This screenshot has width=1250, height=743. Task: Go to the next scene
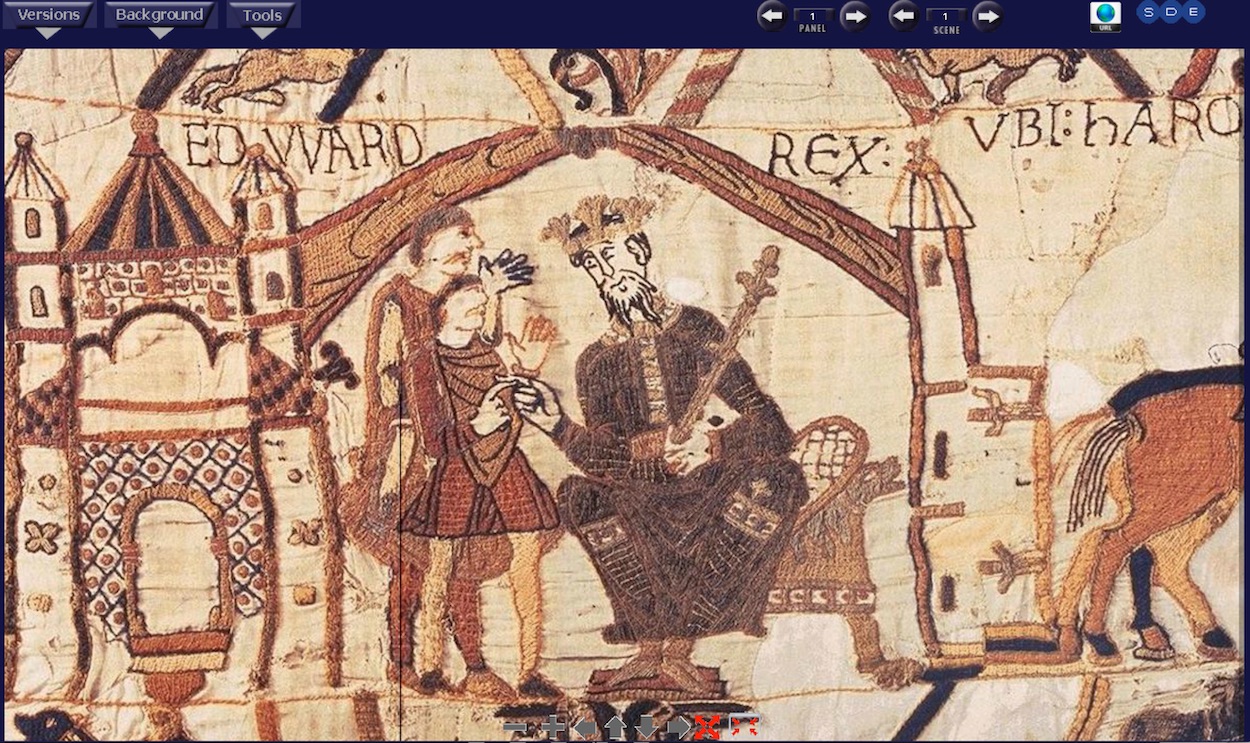[988, 15]
